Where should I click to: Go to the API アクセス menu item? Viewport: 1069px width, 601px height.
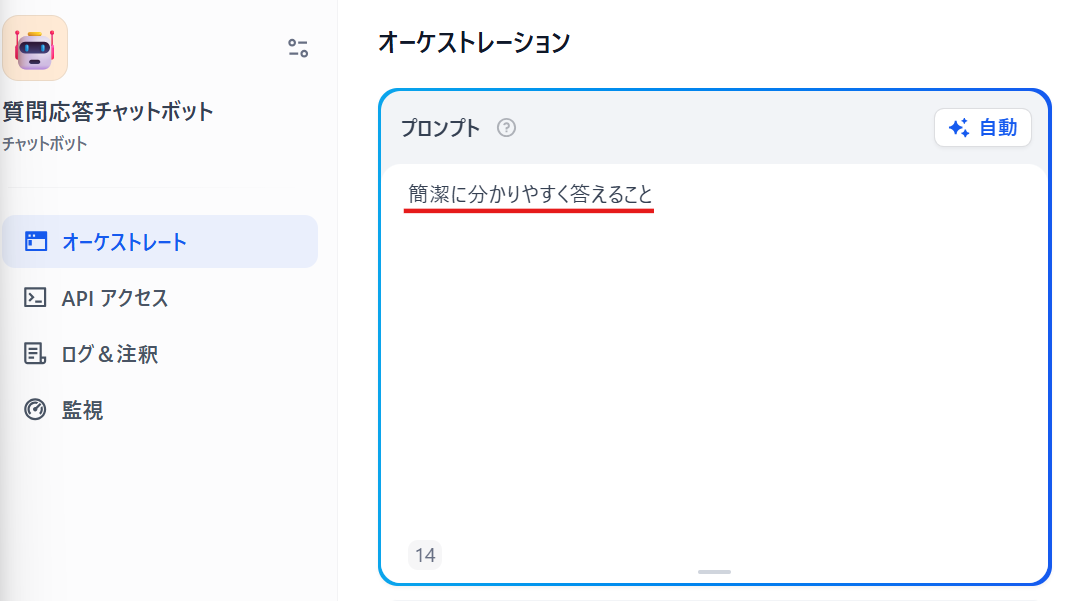point(160,297)
